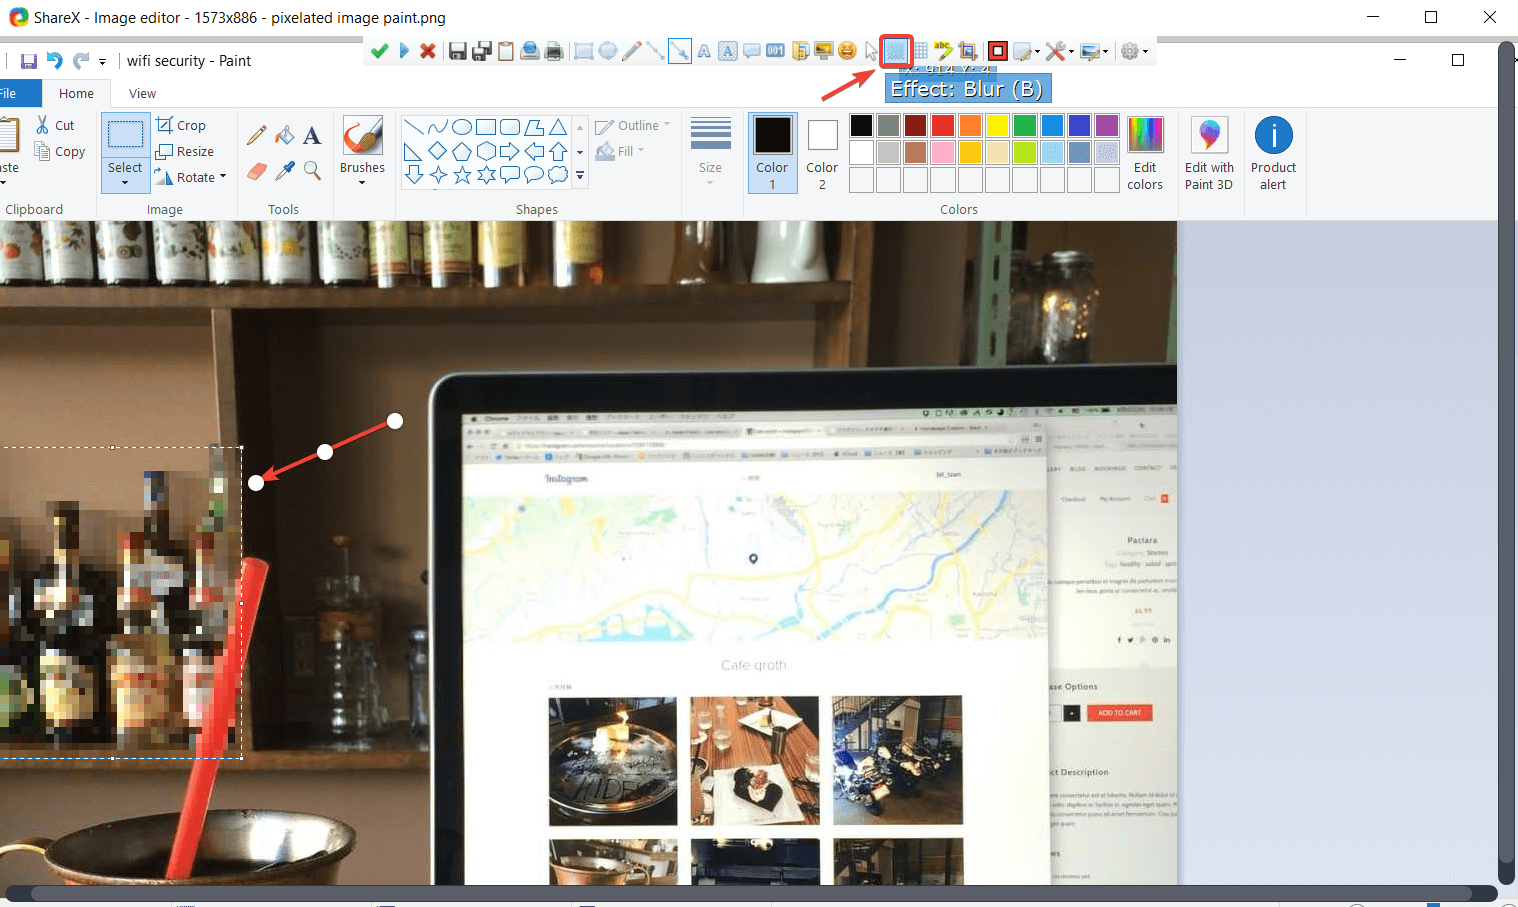Print the image using the ShareX printer icon
Image resolution: width=1518 pixels, height=907 pixels.
(553, 51)
